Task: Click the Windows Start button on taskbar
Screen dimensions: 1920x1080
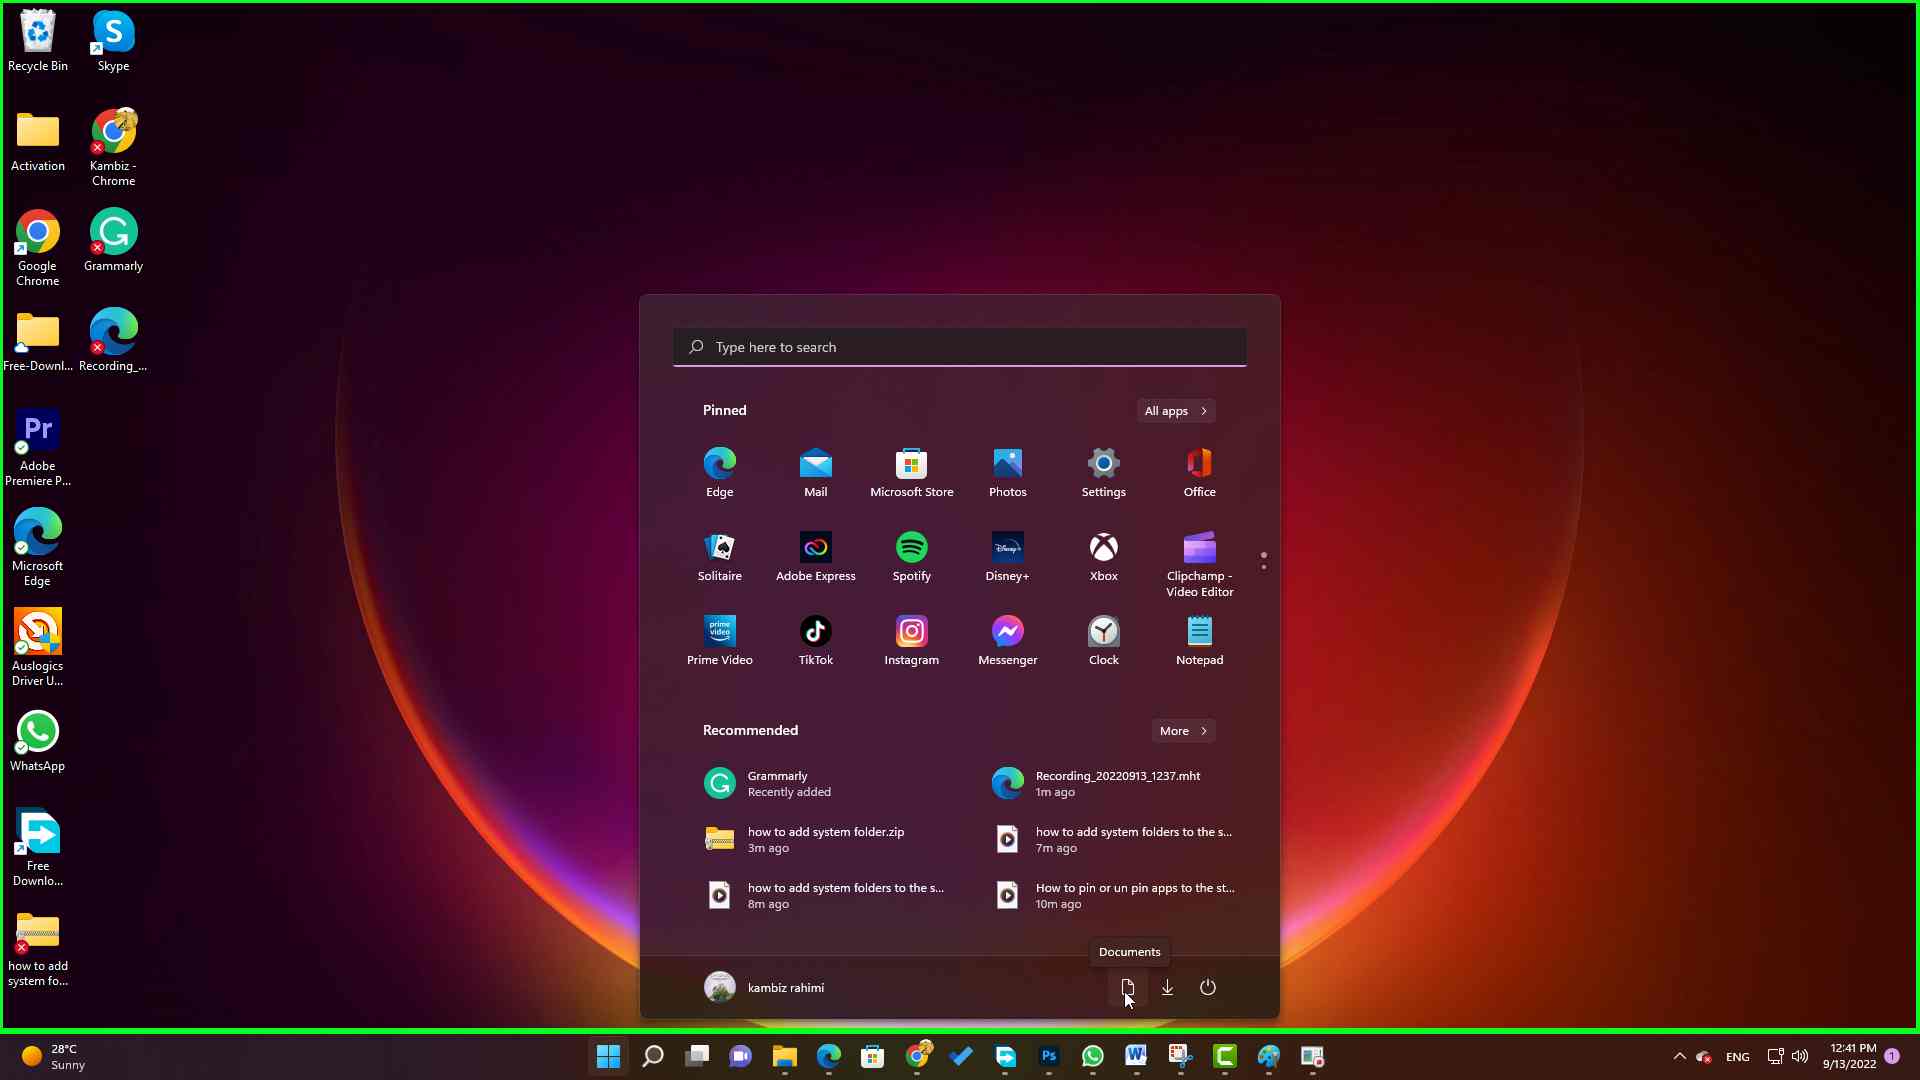Action: click(x=608, y=1056)
